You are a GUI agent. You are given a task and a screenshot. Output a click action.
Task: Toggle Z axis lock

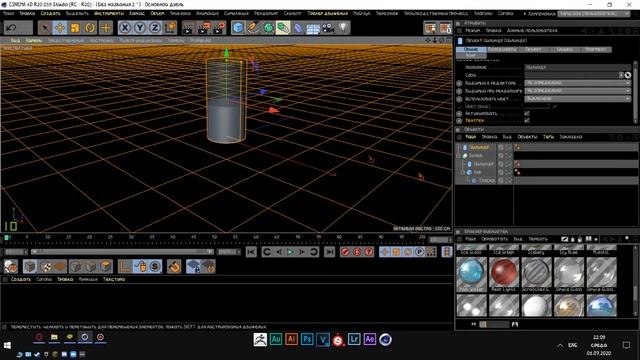tap(155, 28)
